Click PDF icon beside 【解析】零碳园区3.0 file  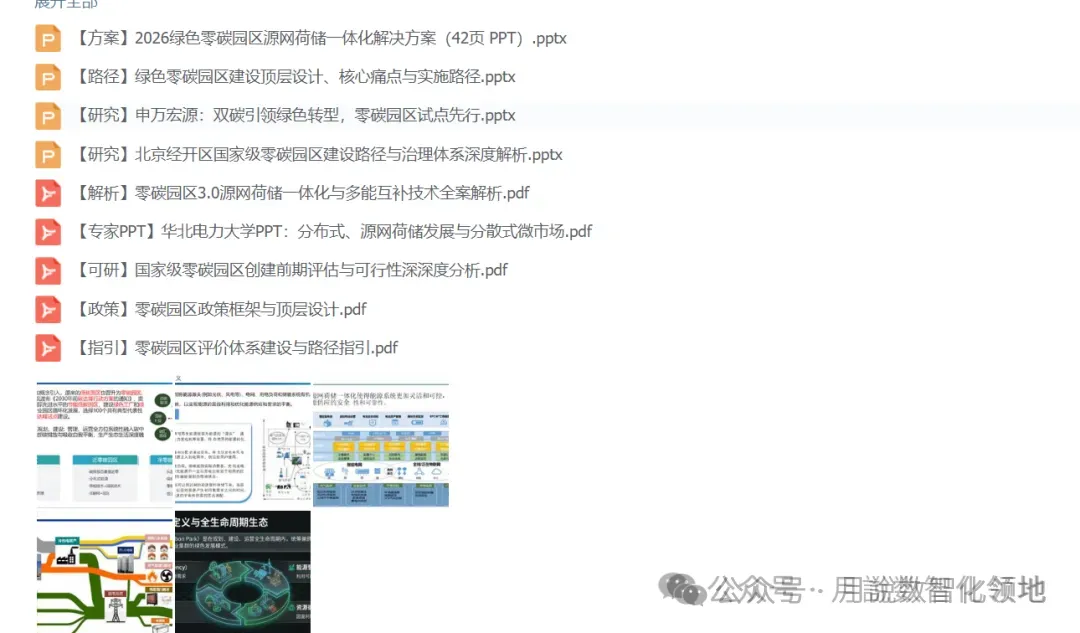click(48, 194)
